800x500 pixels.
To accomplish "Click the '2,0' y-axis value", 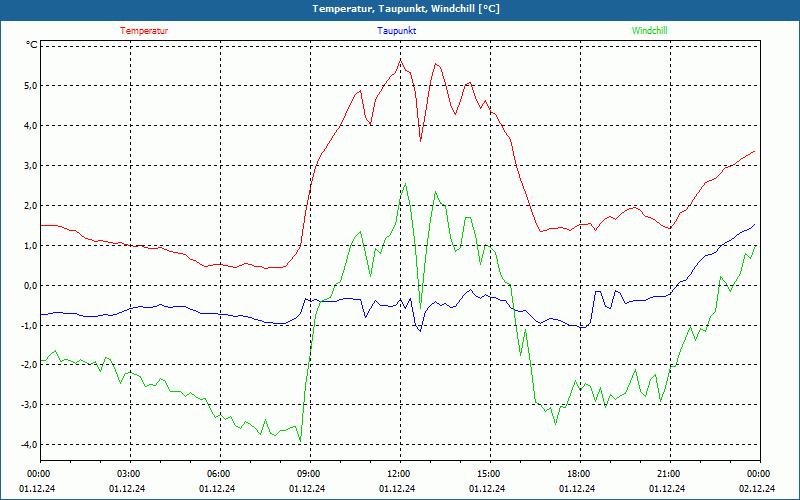I will pos(31,205).
